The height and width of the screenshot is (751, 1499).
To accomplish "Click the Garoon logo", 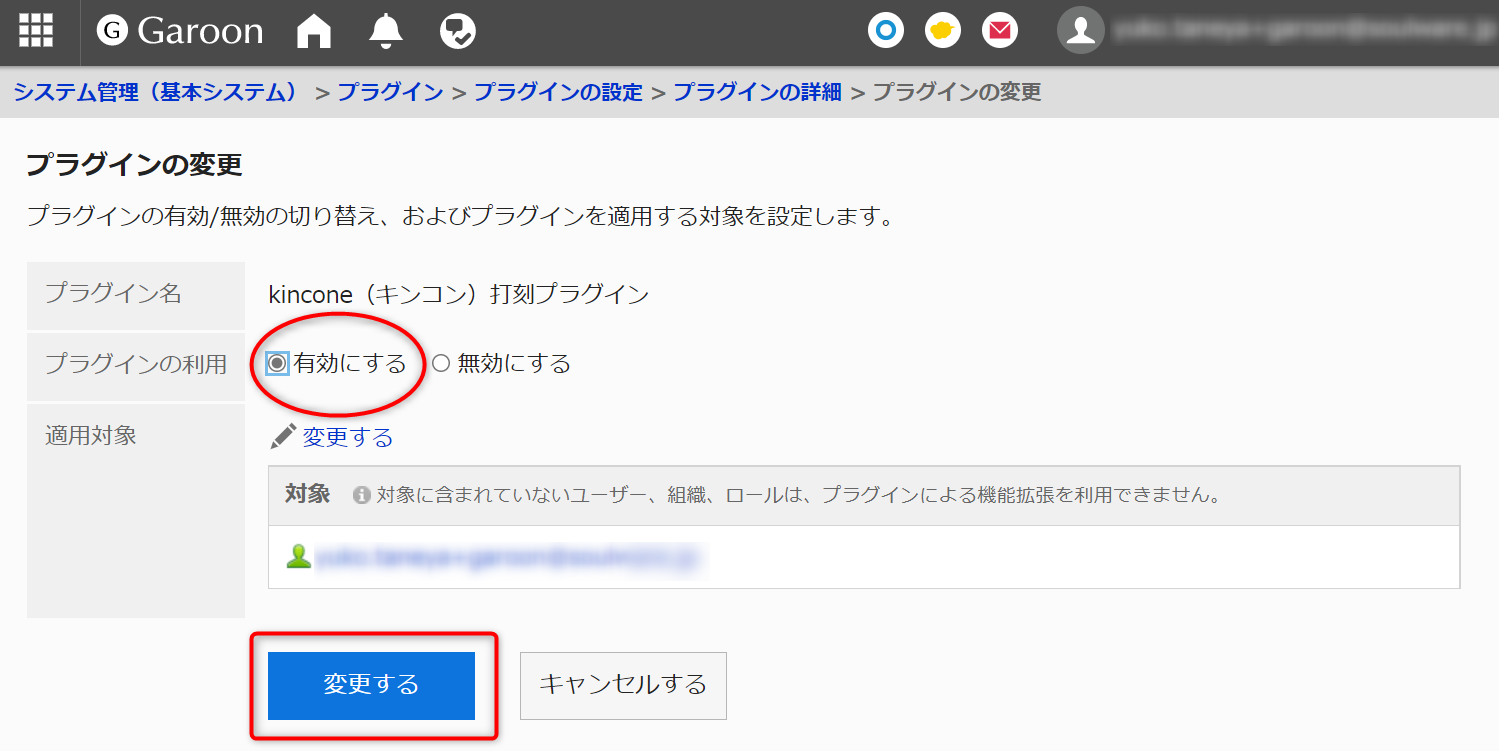I will click(x=180, y=31).
